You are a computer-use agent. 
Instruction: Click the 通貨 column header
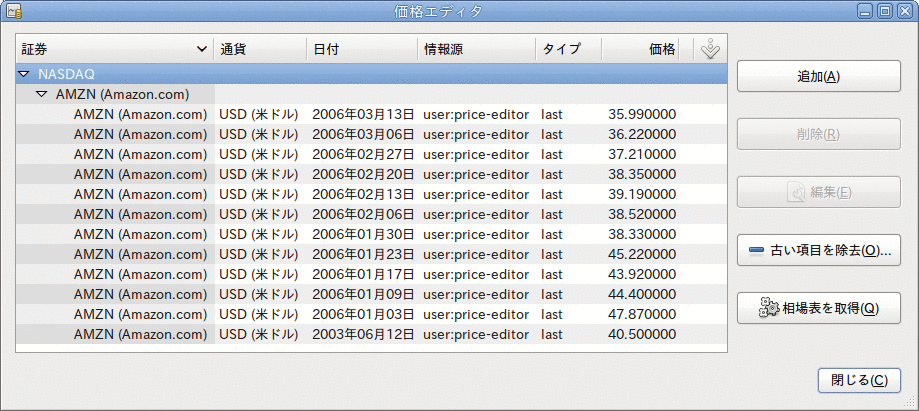click(259, 49)
